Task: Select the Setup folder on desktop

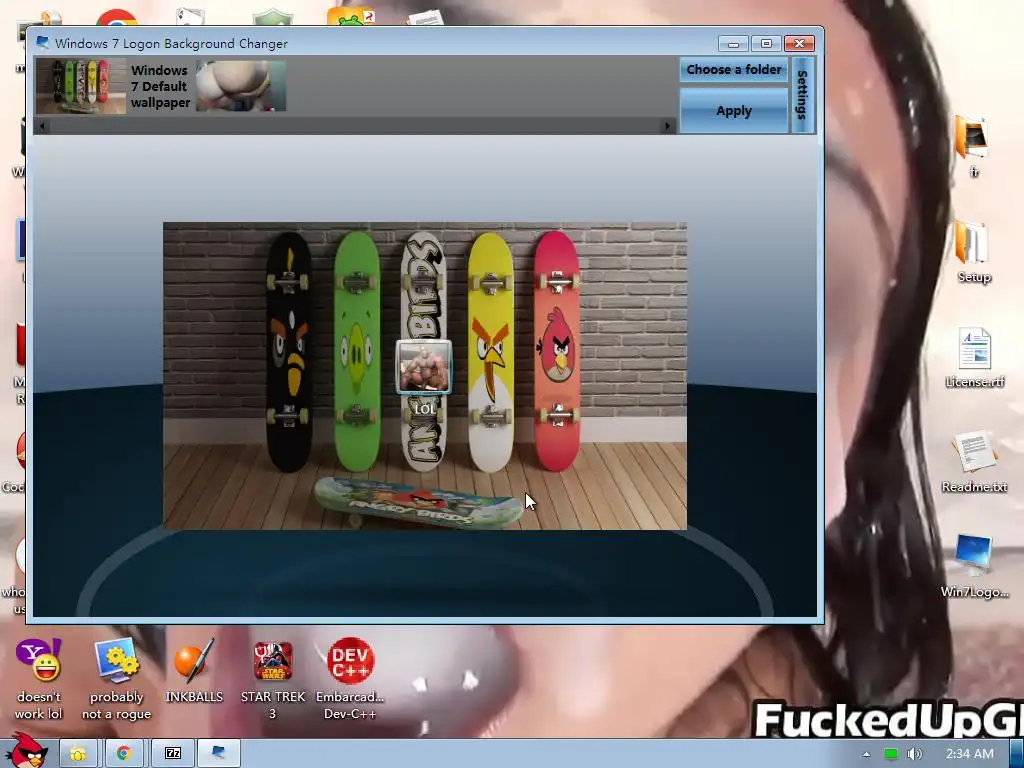Action: click(x=974, y=251)
